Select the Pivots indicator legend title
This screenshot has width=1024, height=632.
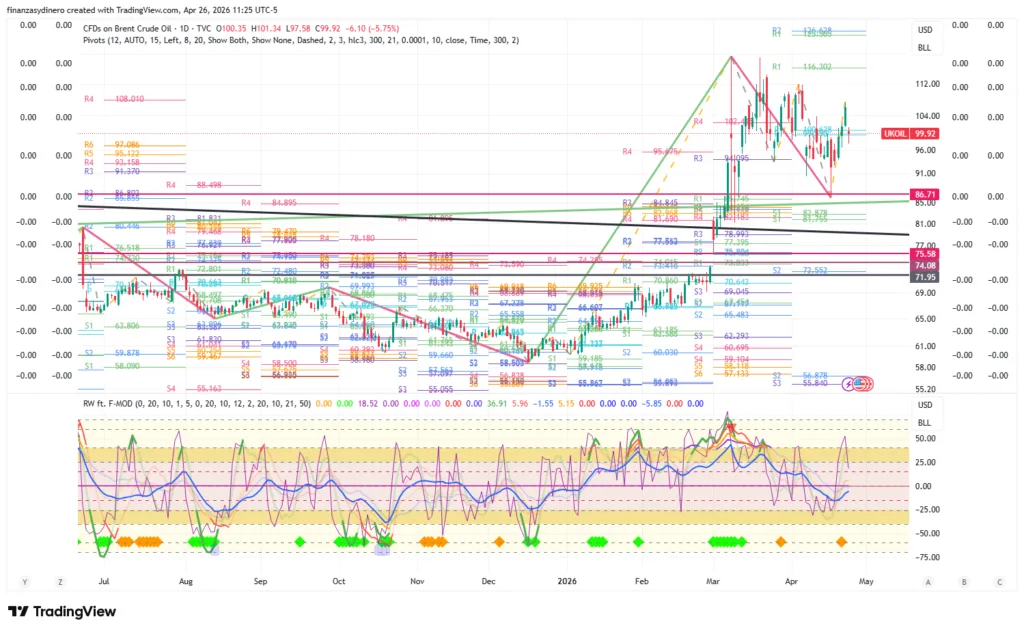[x=102, y=40]
